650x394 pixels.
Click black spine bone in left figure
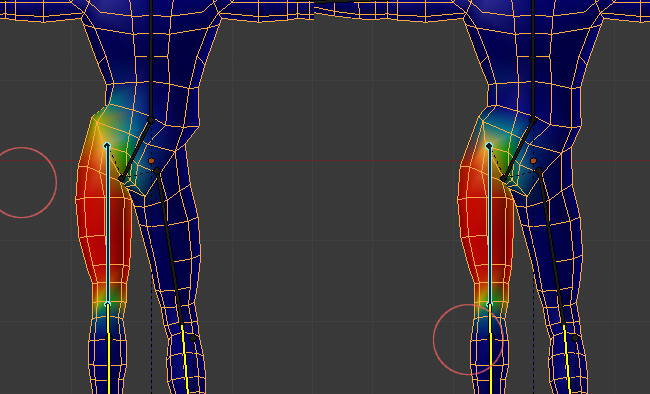click(151, 60)
